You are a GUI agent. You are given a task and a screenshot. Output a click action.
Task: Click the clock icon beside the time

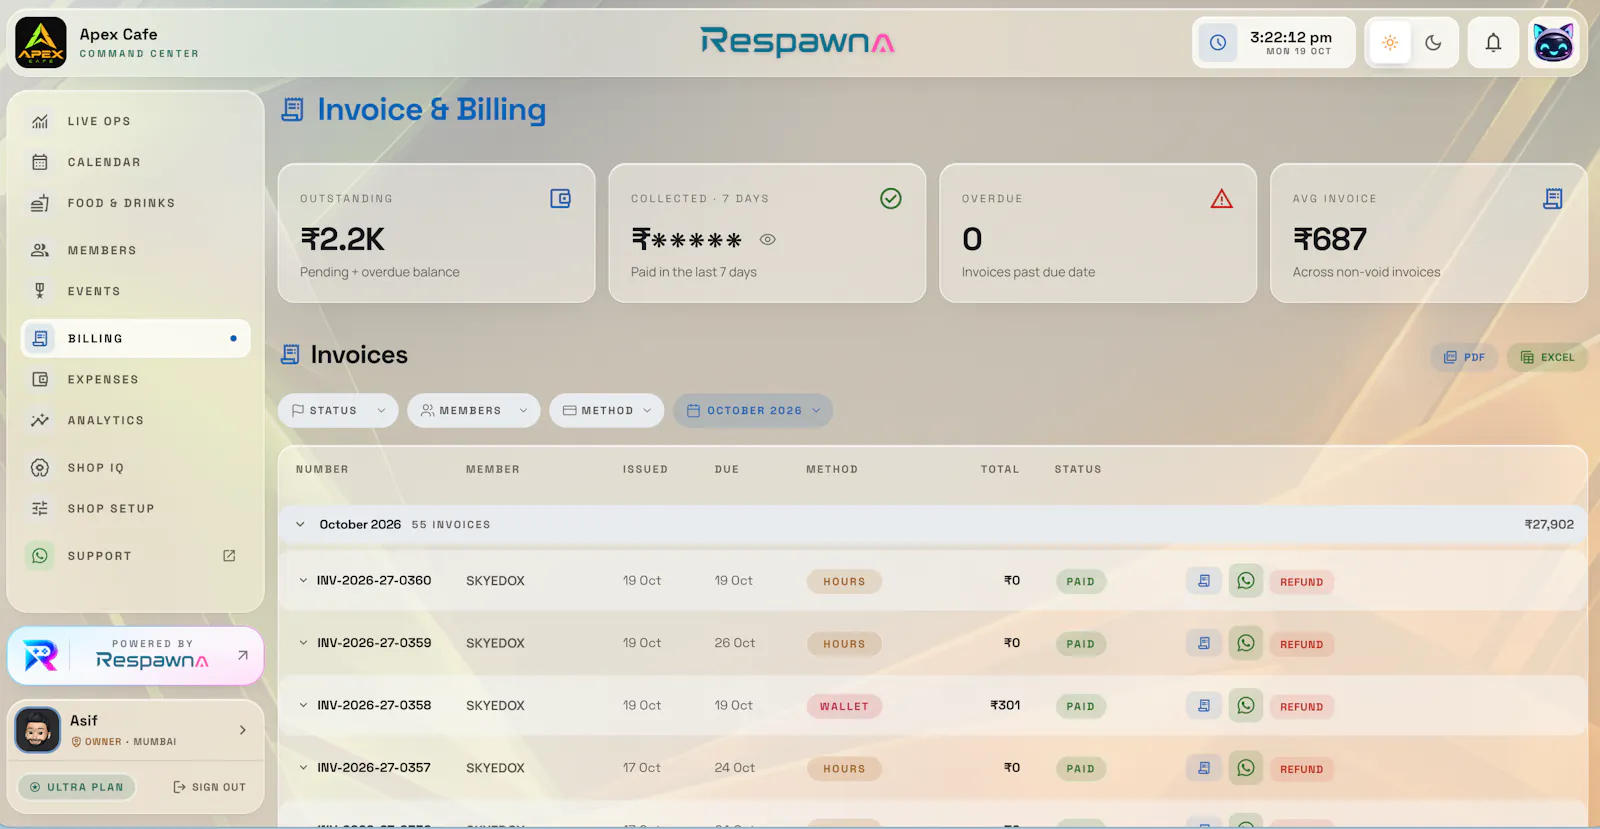pos(1218,43)
